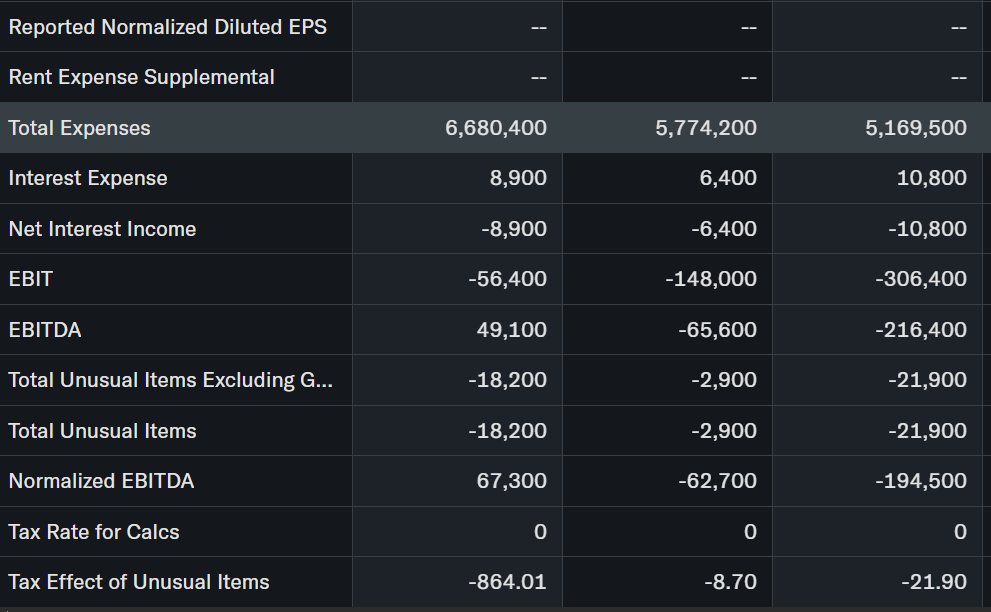This screenshot has width=991, height=612.
Task: Select the Interest Expense row label
Action: point(88,178)
